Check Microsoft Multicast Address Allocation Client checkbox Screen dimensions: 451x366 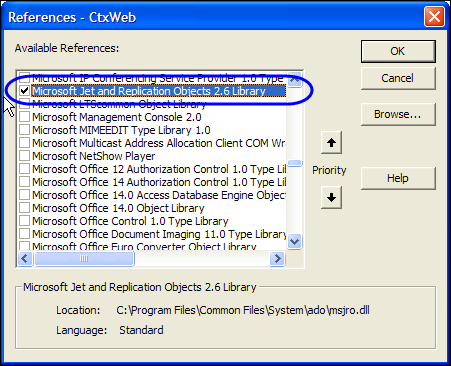(x=24, y=143)
